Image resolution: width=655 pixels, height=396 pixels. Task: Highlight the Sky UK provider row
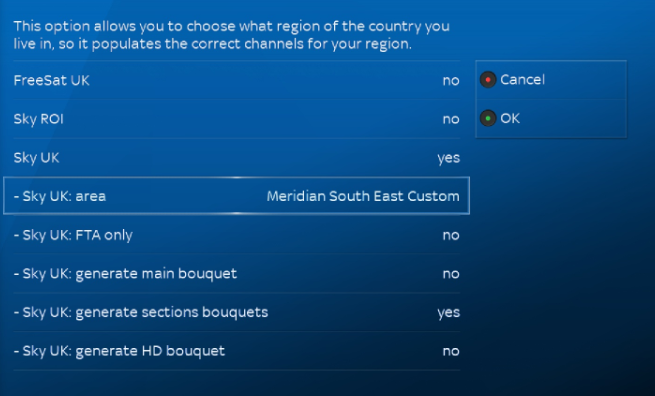pyautogui.click(x=236, y=158)
